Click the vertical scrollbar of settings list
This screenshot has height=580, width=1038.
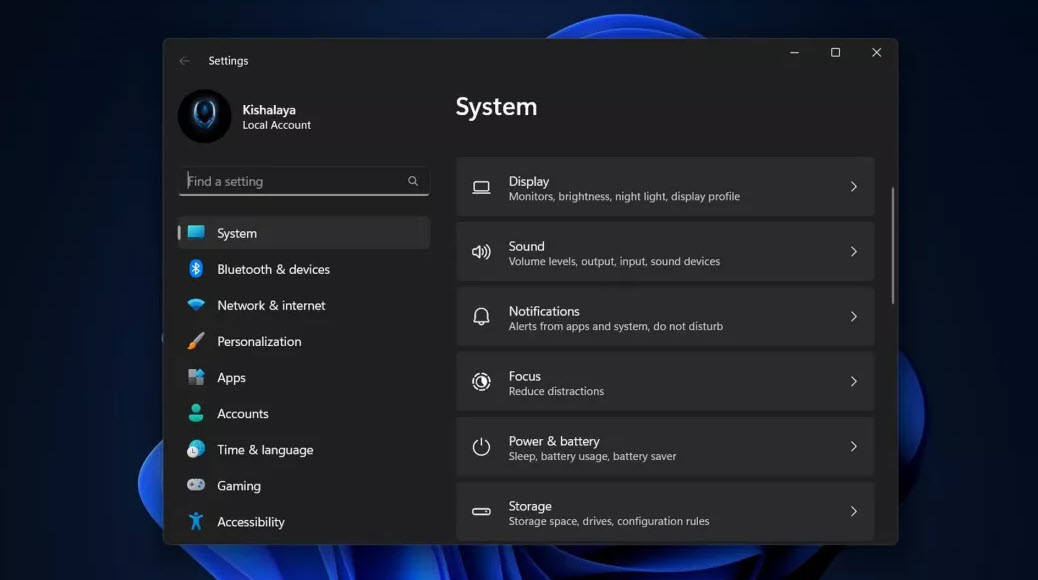(892, 245)
